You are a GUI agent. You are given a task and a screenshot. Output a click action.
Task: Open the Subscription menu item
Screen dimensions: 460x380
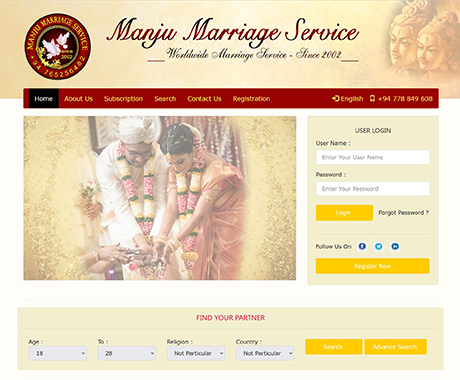(x=123, y=99)
